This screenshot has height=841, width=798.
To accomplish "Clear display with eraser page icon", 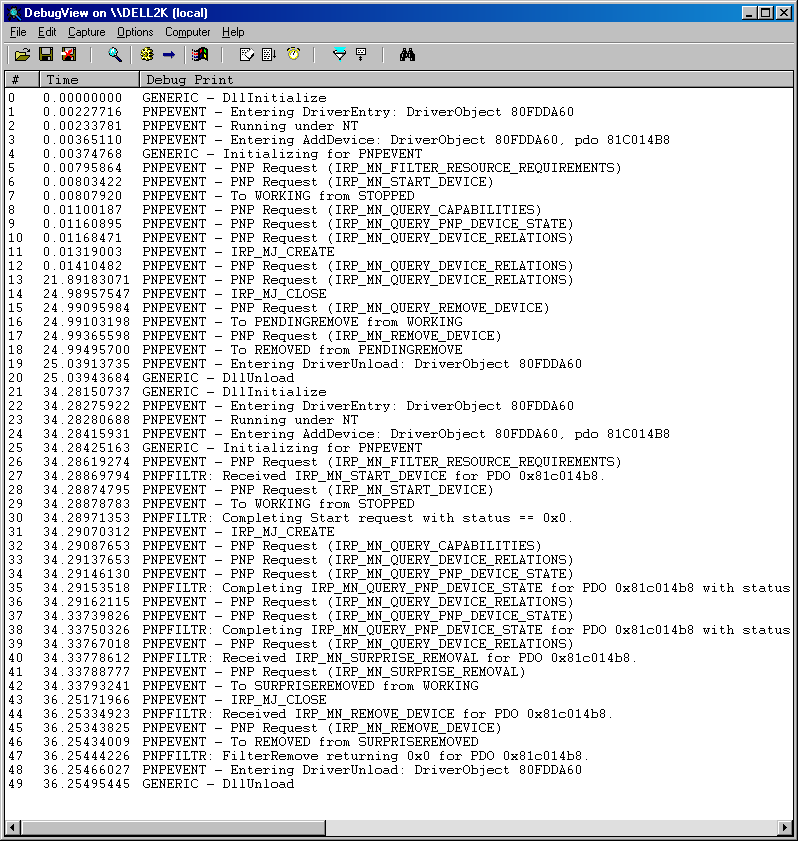I will [247, 54].
